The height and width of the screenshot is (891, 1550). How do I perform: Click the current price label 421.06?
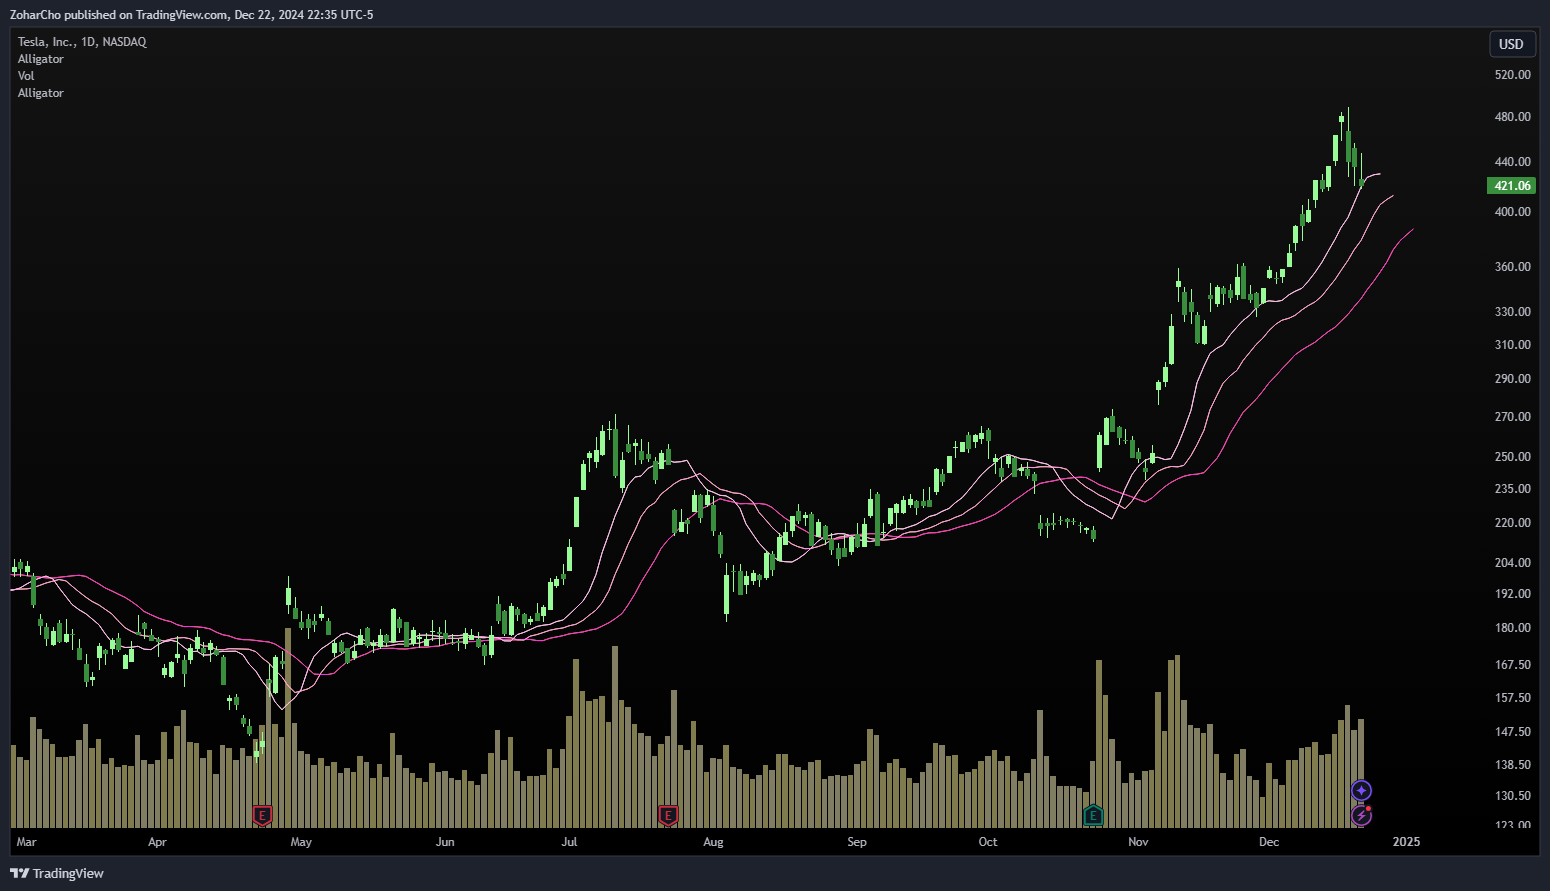[x=1512, y=185]
